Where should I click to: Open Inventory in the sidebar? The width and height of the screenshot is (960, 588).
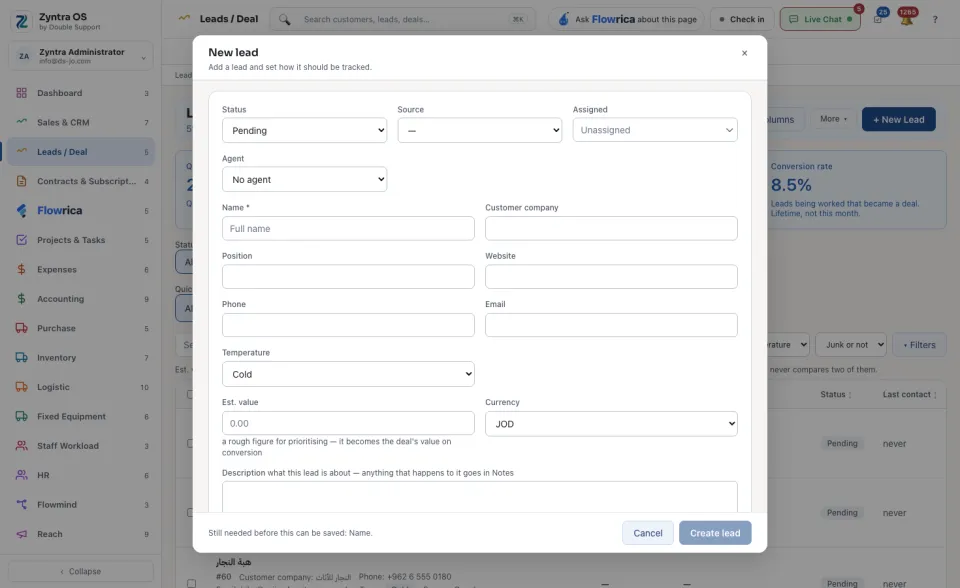[x=81, y=358]
